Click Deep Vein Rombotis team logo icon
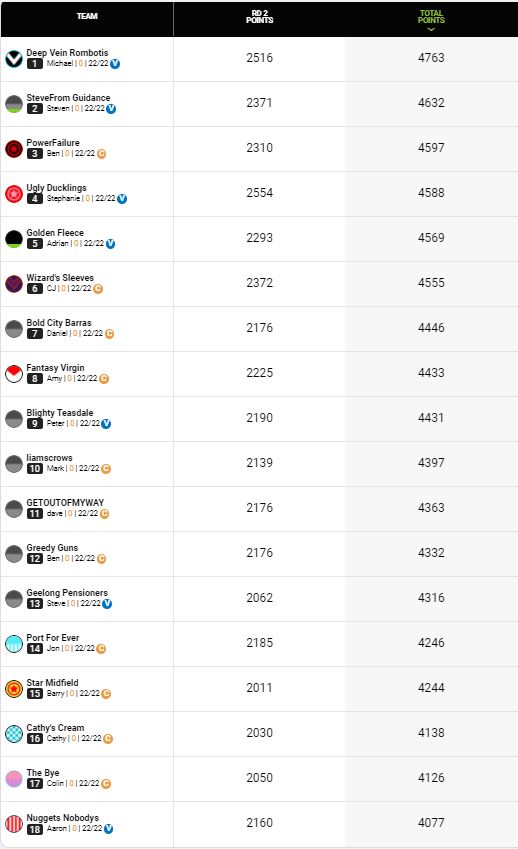Viewport: 518px width, 849px height. [14, 58]
